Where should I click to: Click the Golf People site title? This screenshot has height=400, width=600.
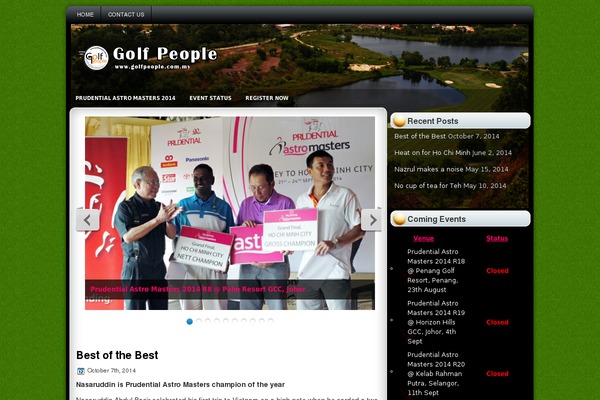tap(165, 54)
